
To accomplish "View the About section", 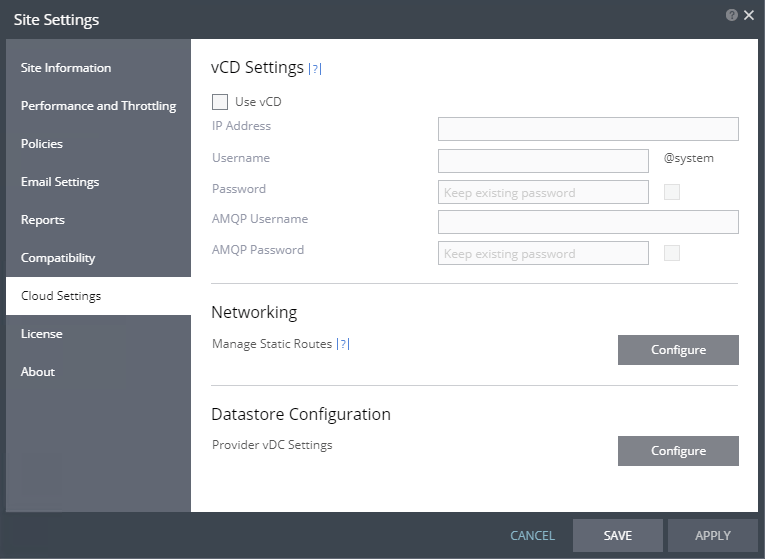I will point(98,372).
